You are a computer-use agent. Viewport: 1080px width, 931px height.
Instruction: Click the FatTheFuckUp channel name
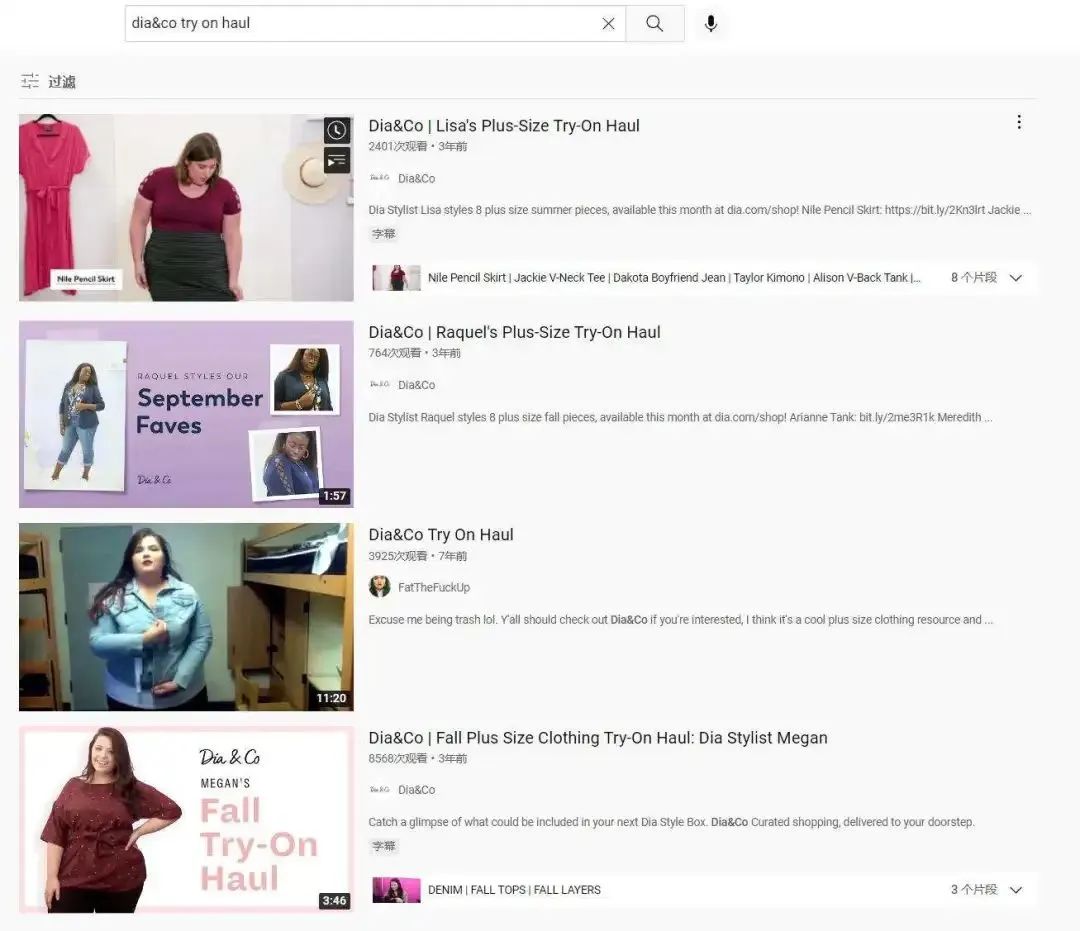coord(434,588)
